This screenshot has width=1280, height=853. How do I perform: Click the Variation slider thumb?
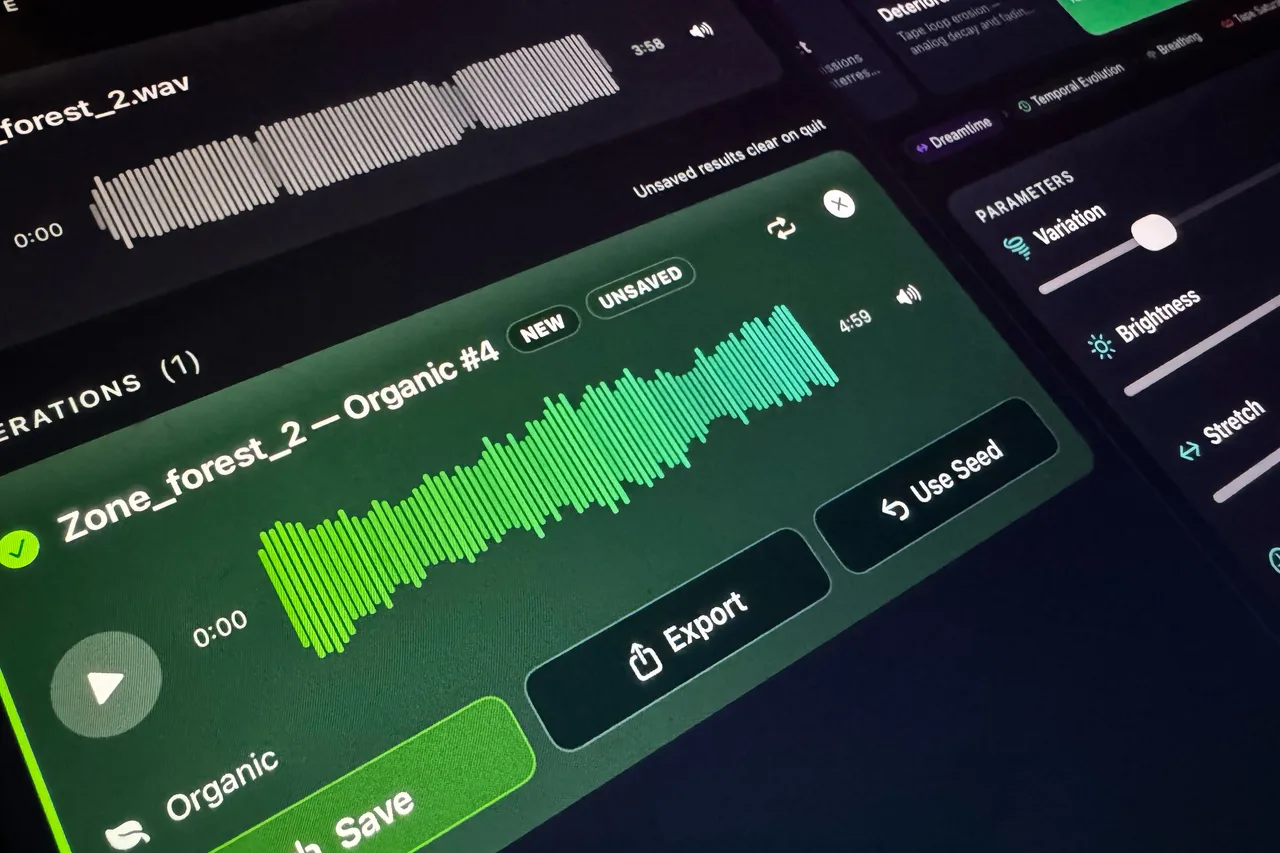point(1154,232)
